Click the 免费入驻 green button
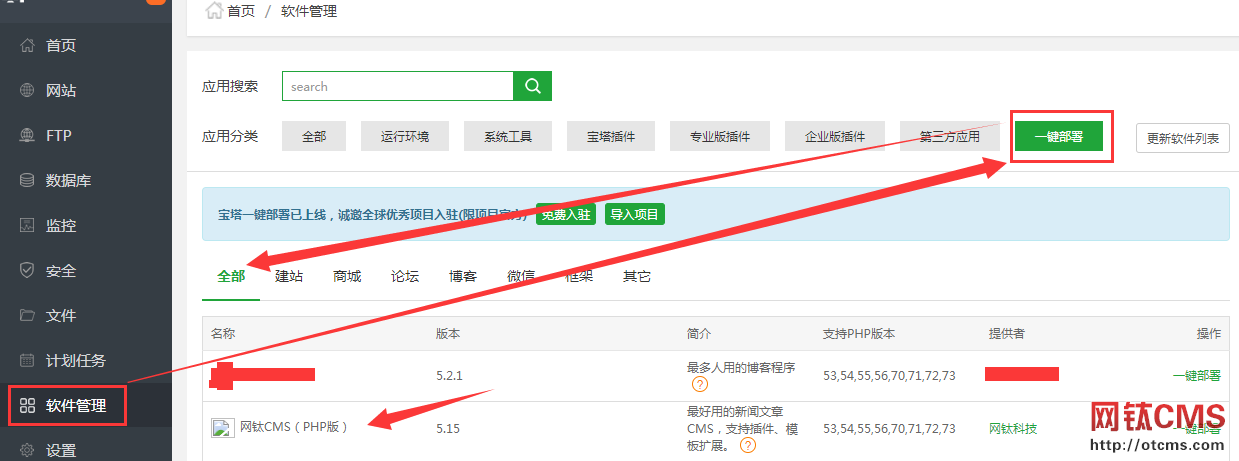This screenshot has width=1239, height=461. coord(566,214)
